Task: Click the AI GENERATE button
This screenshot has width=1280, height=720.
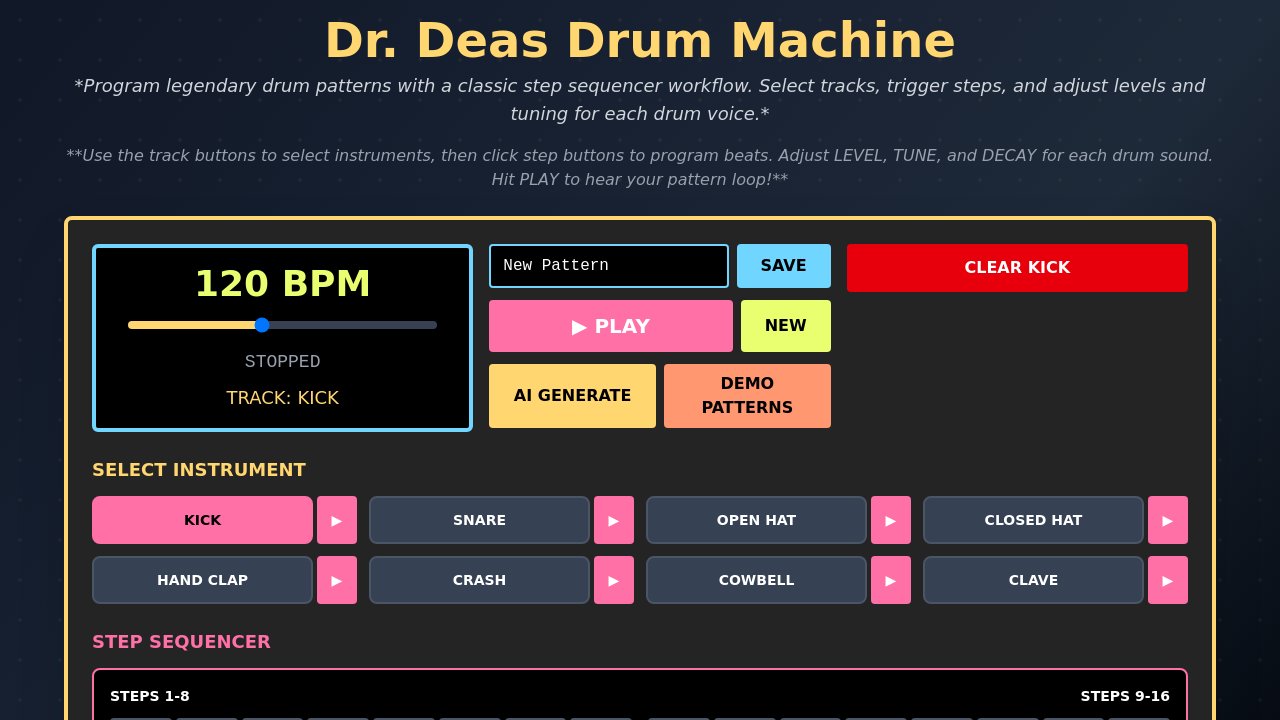Action: pos(572,396)
